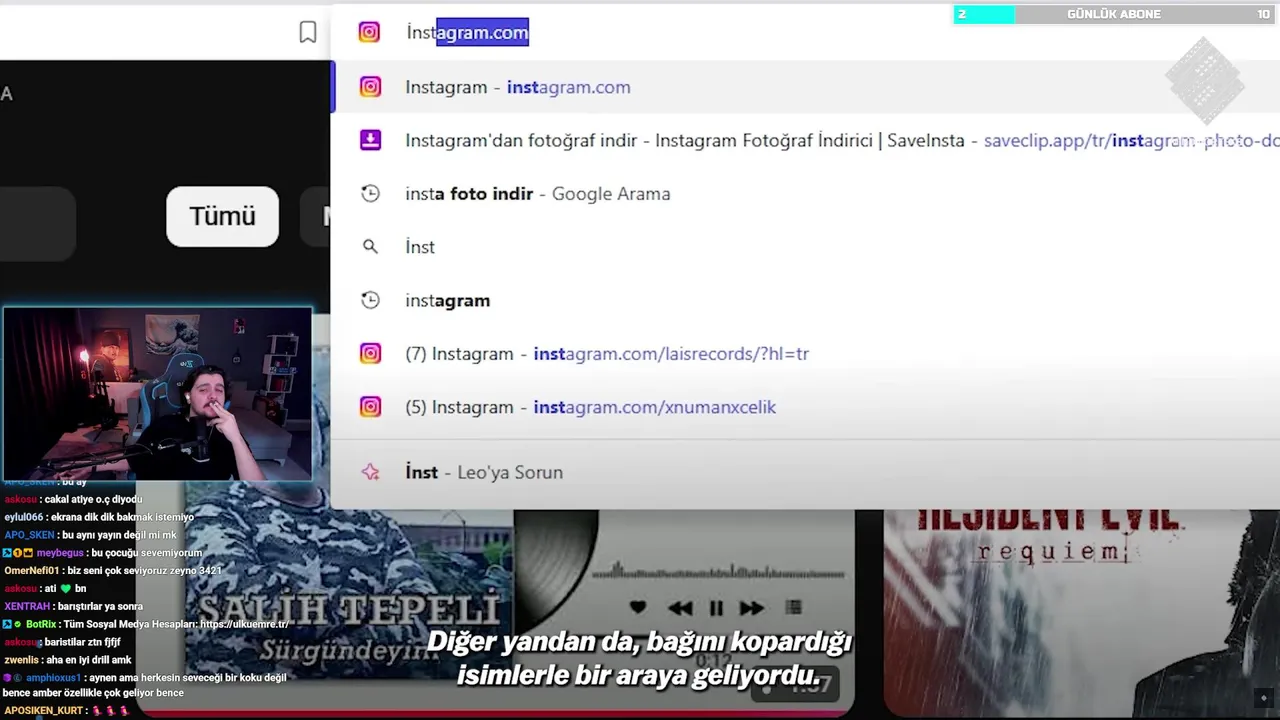Image resolution: width=1280 pixels, height=720 pixels.
Task: Open the Resident Evil requiem thumbnail
Action: click(1081, 612)
